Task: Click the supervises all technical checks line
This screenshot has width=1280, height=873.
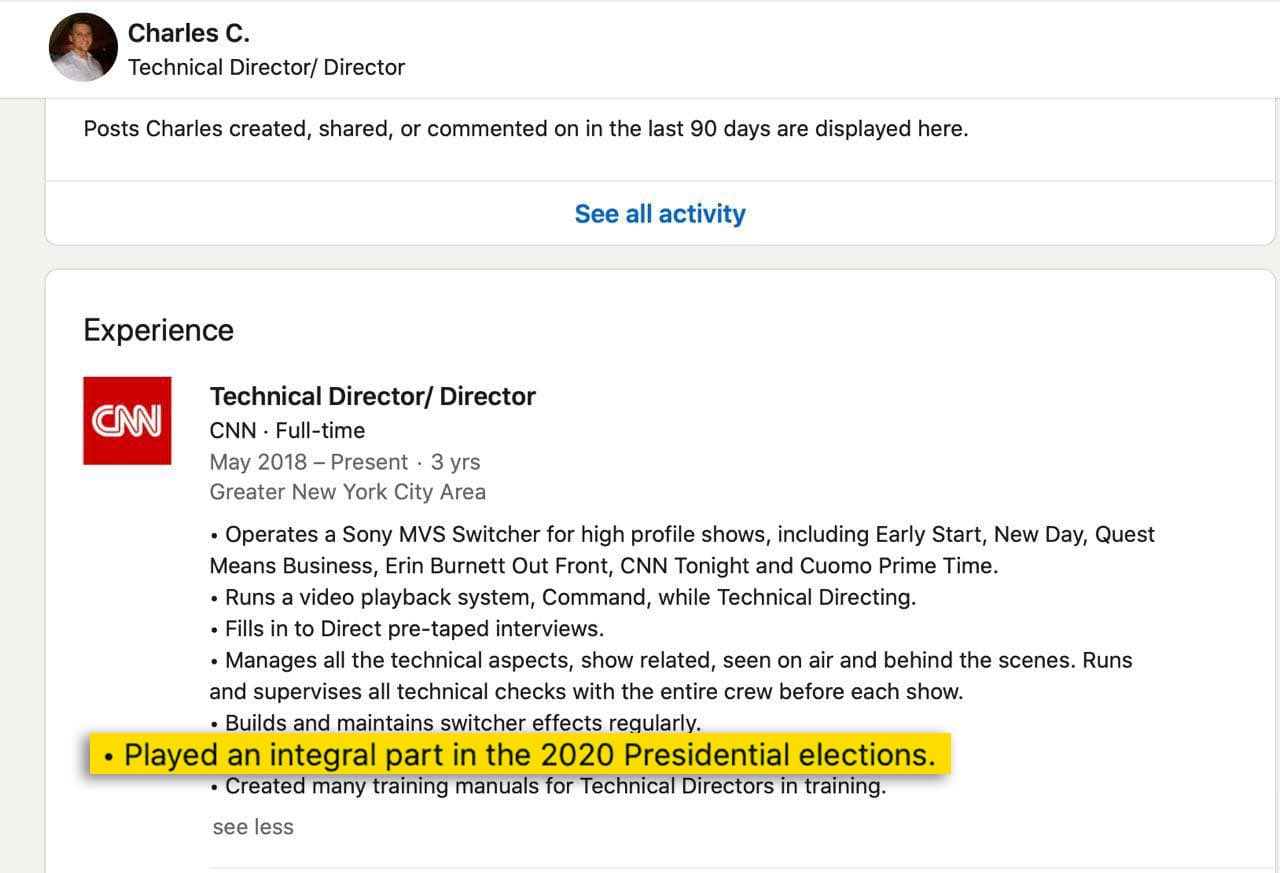Action: point(586,692)
